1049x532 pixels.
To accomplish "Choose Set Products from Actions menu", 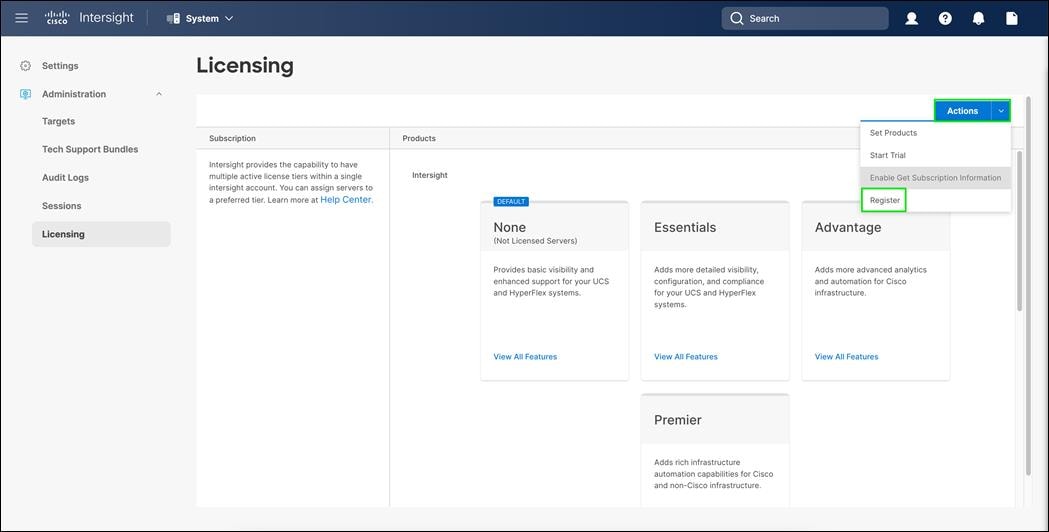I will point(935,133).
